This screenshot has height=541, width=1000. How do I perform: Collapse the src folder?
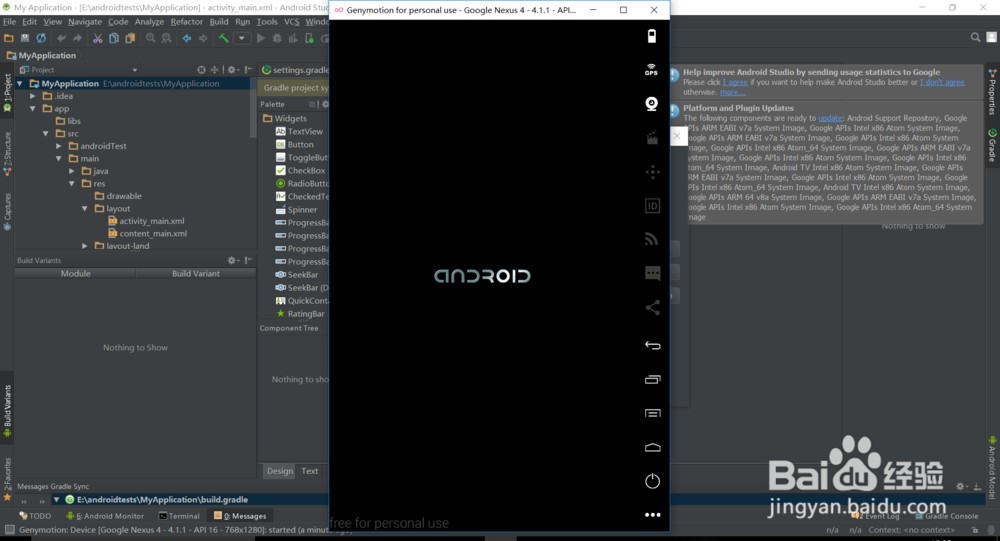pos(46,134)
